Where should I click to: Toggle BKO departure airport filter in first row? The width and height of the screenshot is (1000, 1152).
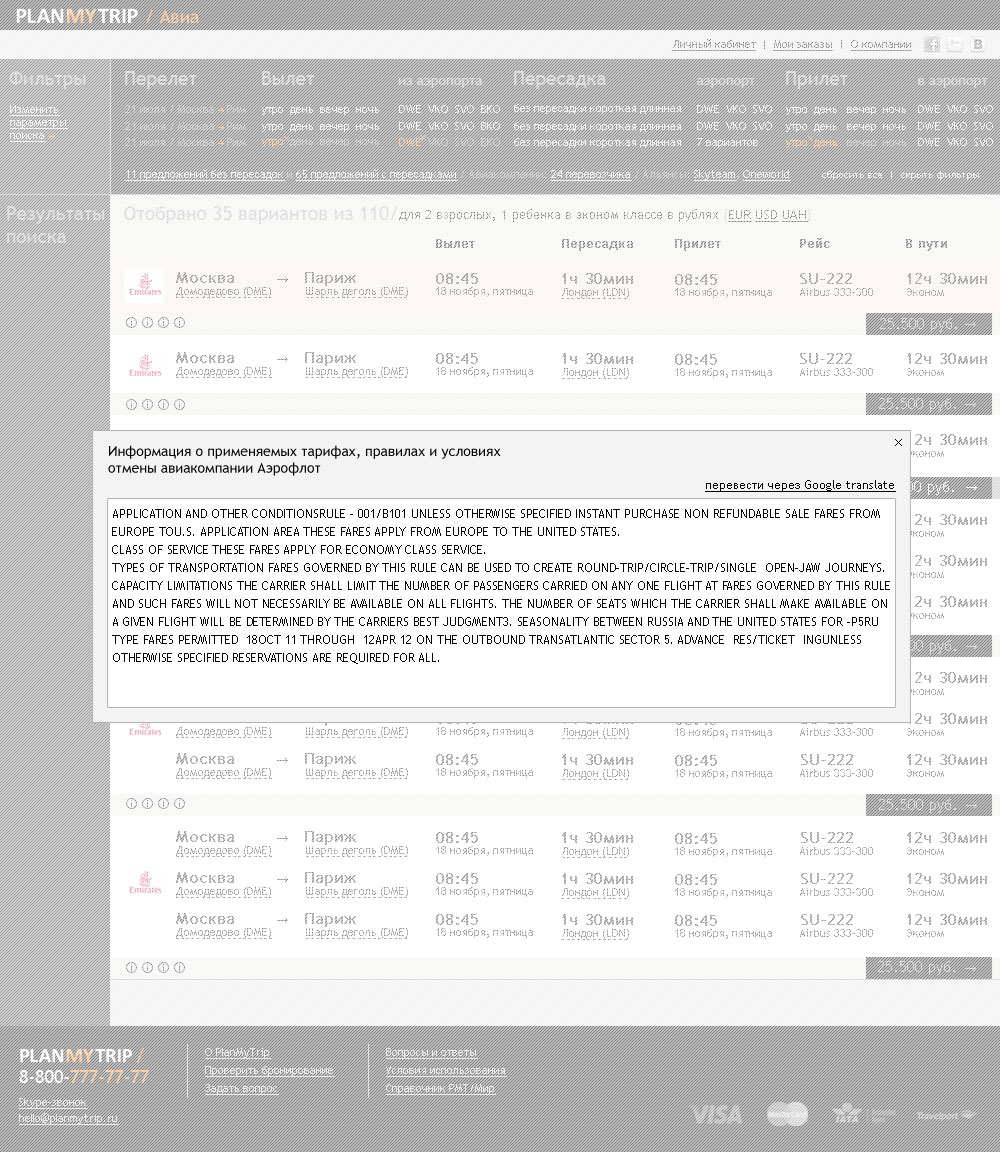490,109
